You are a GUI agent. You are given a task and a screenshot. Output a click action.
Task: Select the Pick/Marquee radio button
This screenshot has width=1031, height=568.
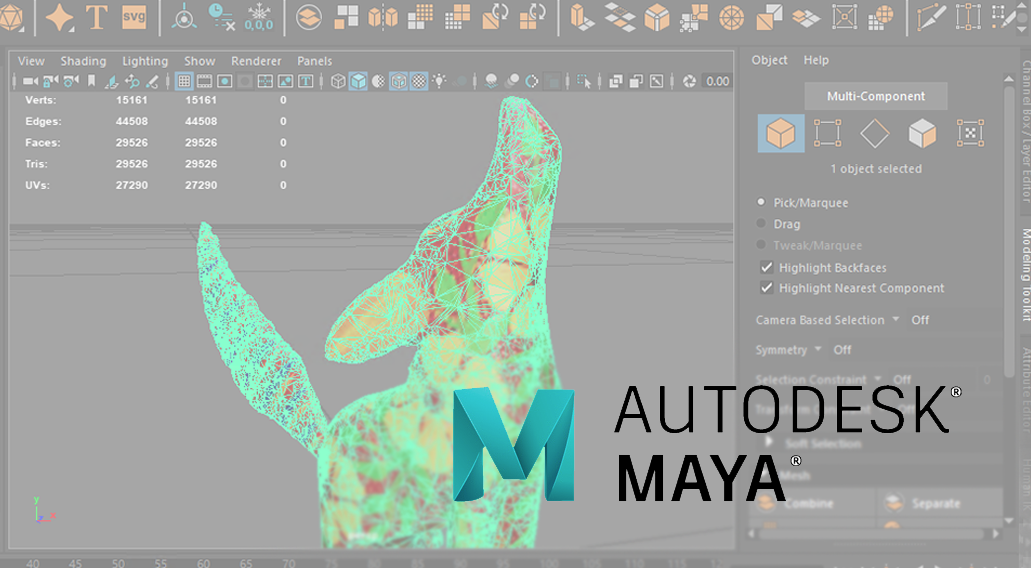[761, 202]
